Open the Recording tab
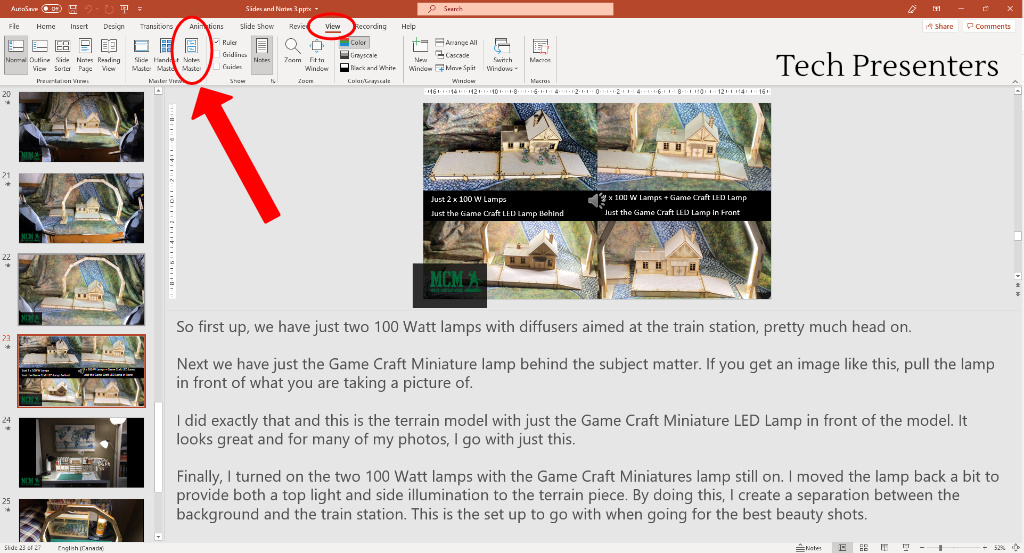Image resolution: width=1024 pixels, height=553 pixels. point(371,26)
